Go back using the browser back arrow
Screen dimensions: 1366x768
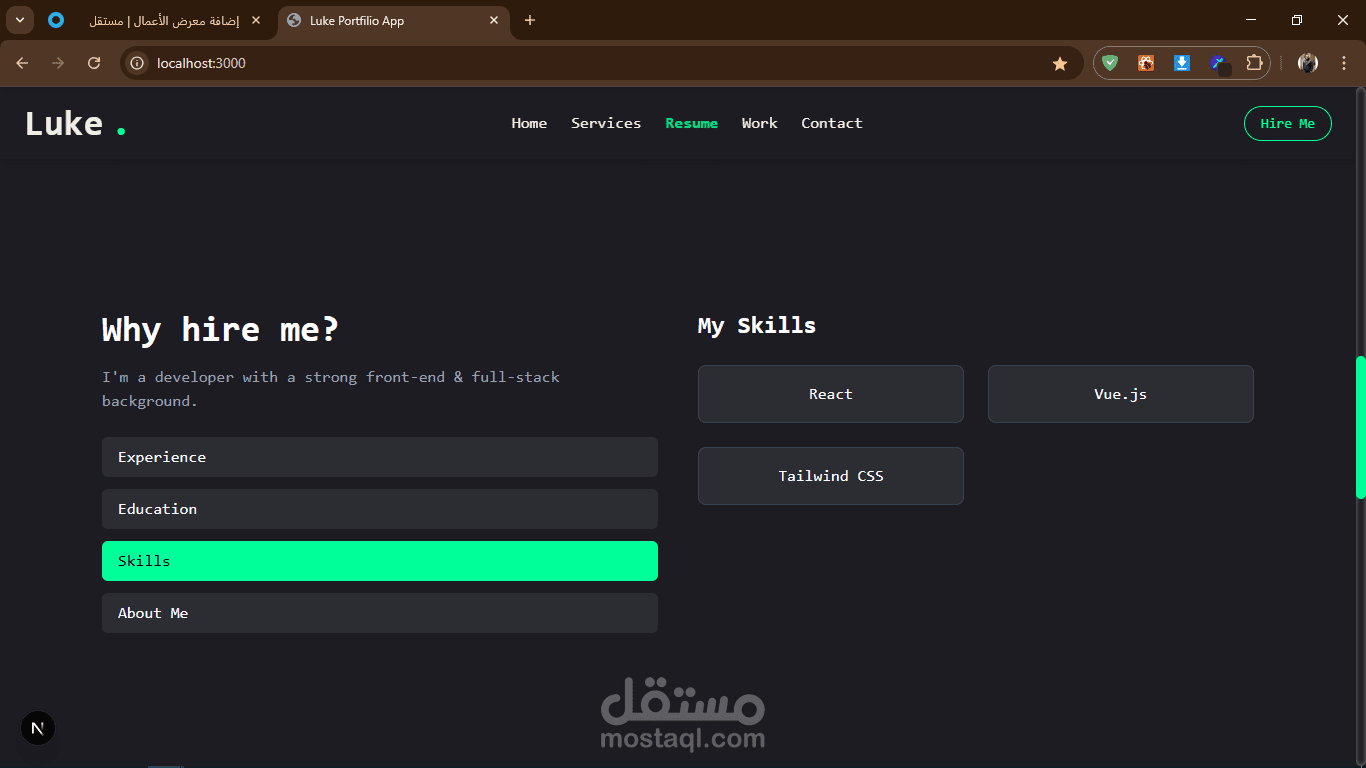[x=22, y=63]
